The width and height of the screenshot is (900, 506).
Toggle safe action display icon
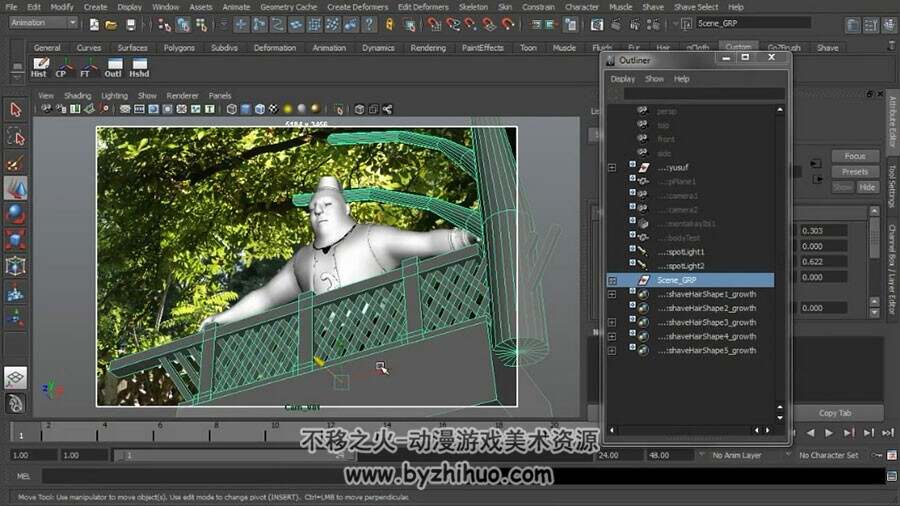(x=195, y=109)
